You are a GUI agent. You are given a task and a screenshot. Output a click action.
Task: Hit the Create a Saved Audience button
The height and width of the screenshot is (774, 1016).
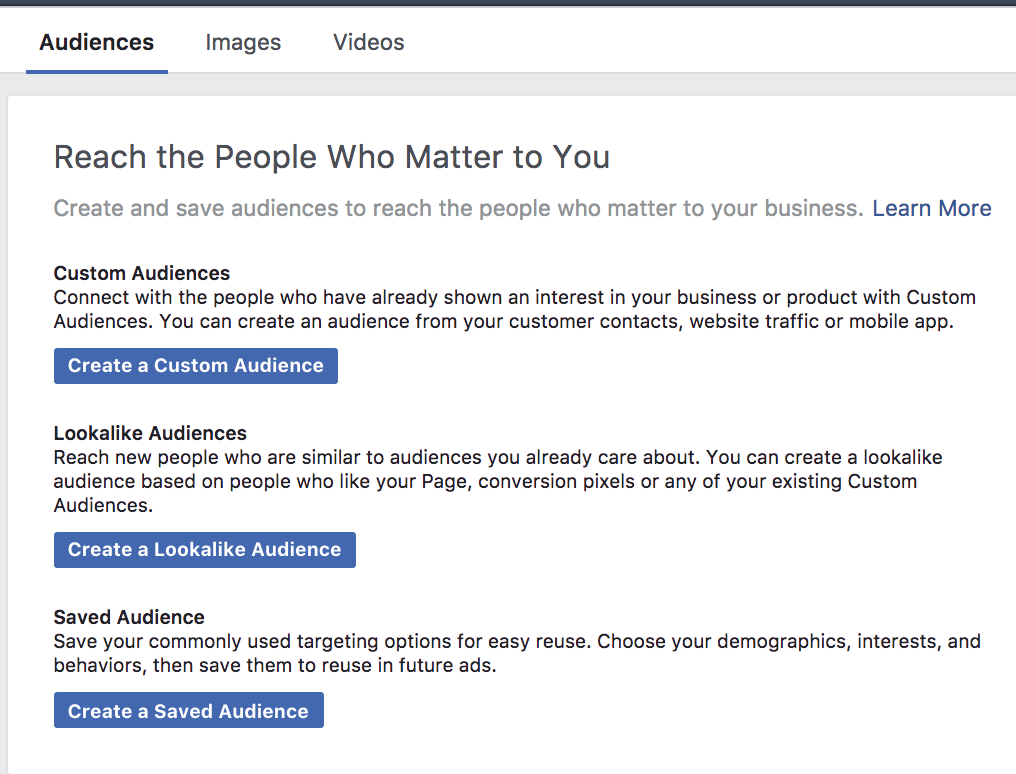188,711
